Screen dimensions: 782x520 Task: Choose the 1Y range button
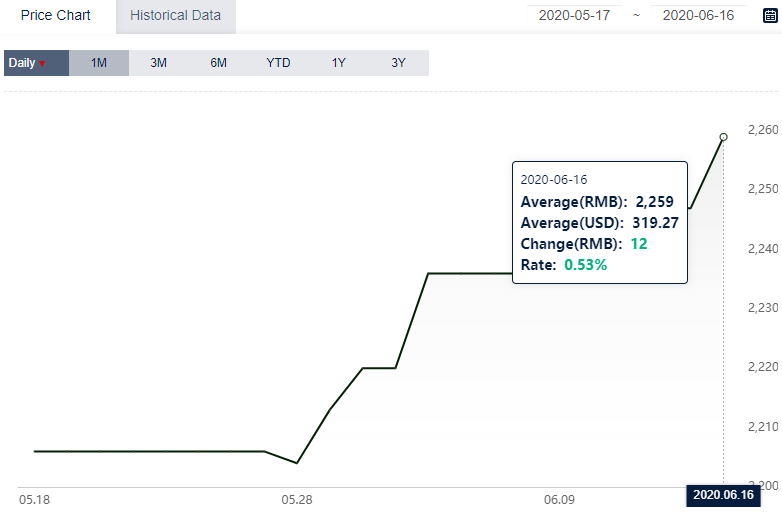coord(339,63)
